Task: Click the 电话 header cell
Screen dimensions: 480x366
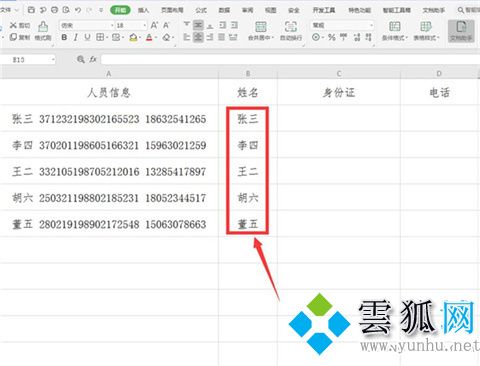Action: (440, 92)
